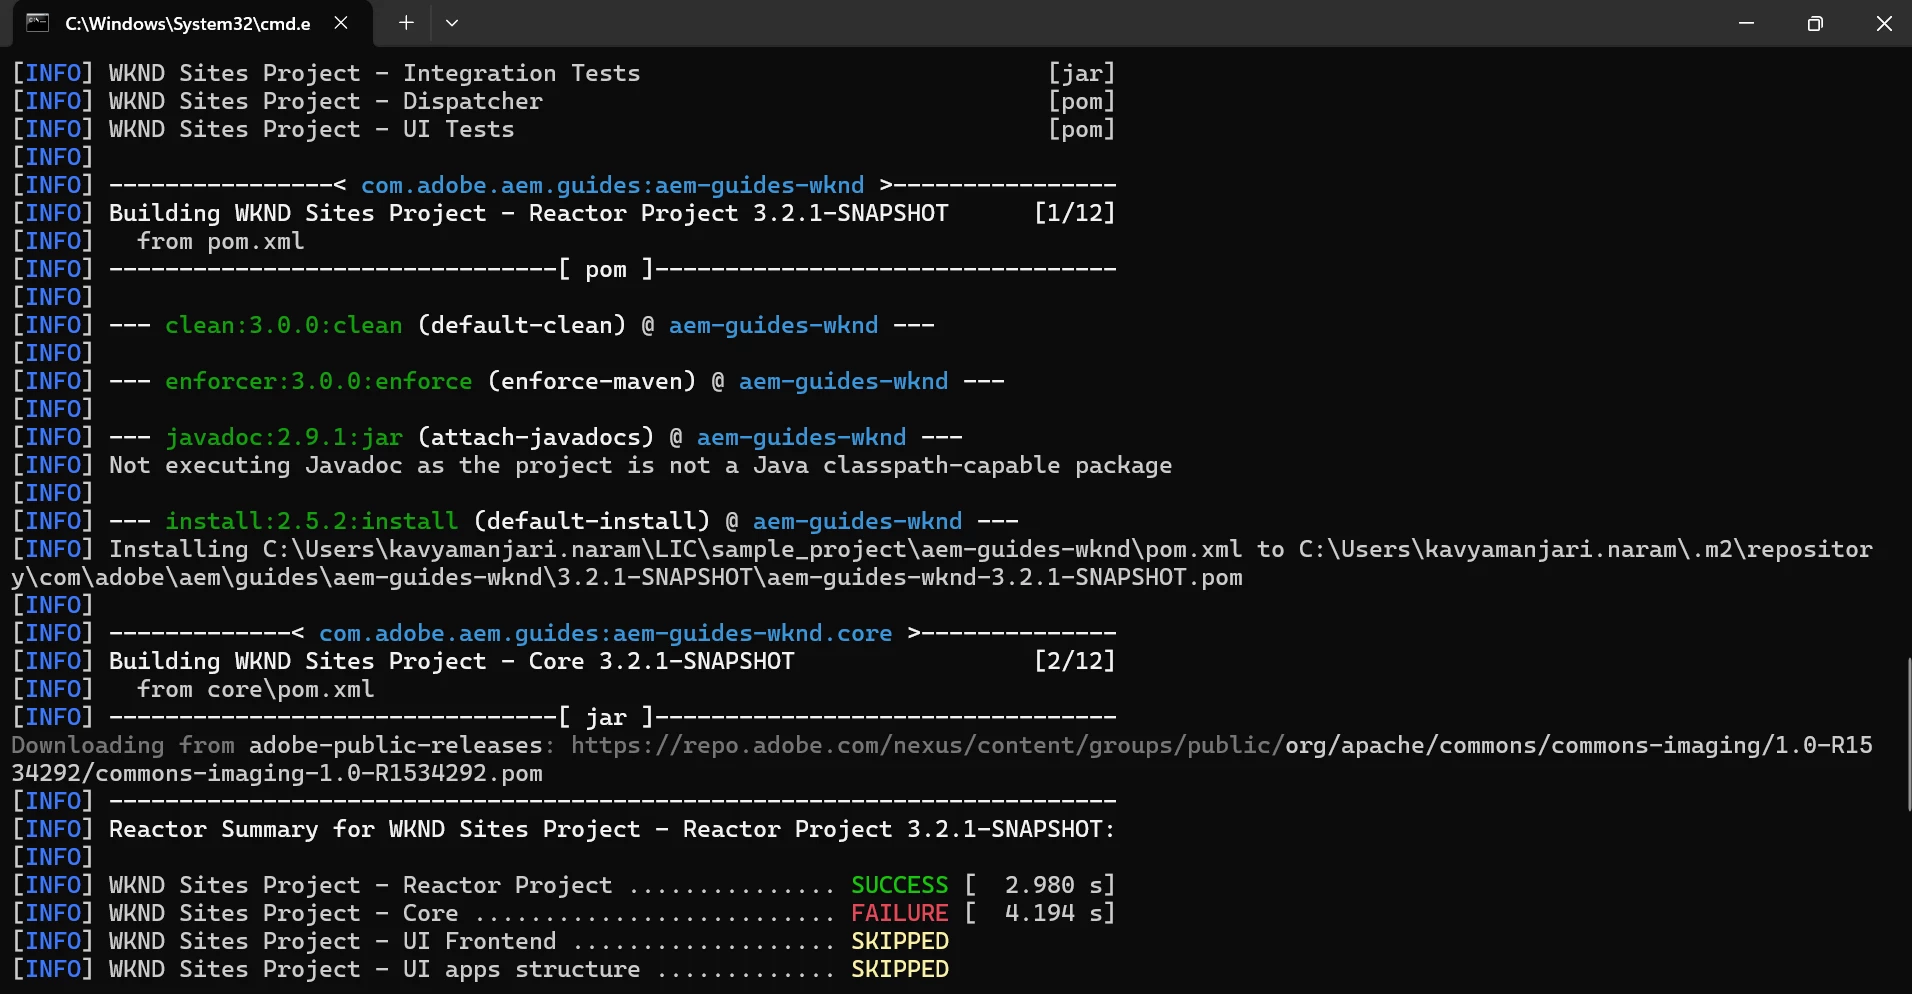The height and width of the screenshot is (994, 1912).
Task: Click the 'Reactor Summary for WKND Sites Project' line
Action: (x=611, y=829)
